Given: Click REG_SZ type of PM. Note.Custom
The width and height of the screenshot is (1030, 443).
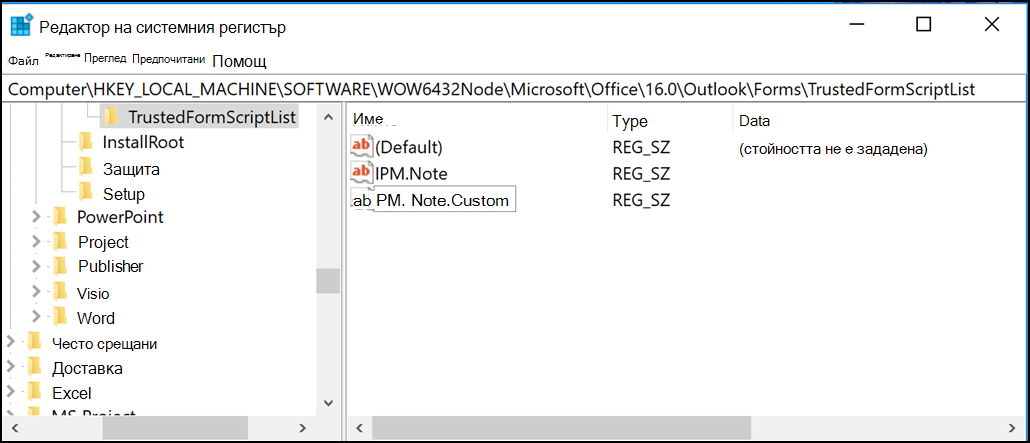Looking at the screenshot, I should 640,200.
